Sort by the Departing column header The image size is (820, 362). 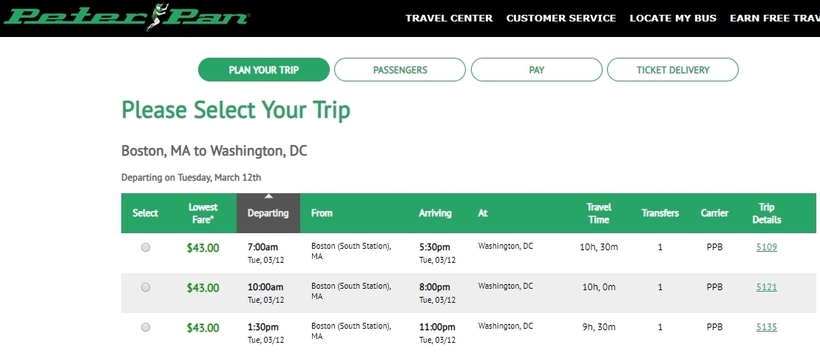coord(268,213)
